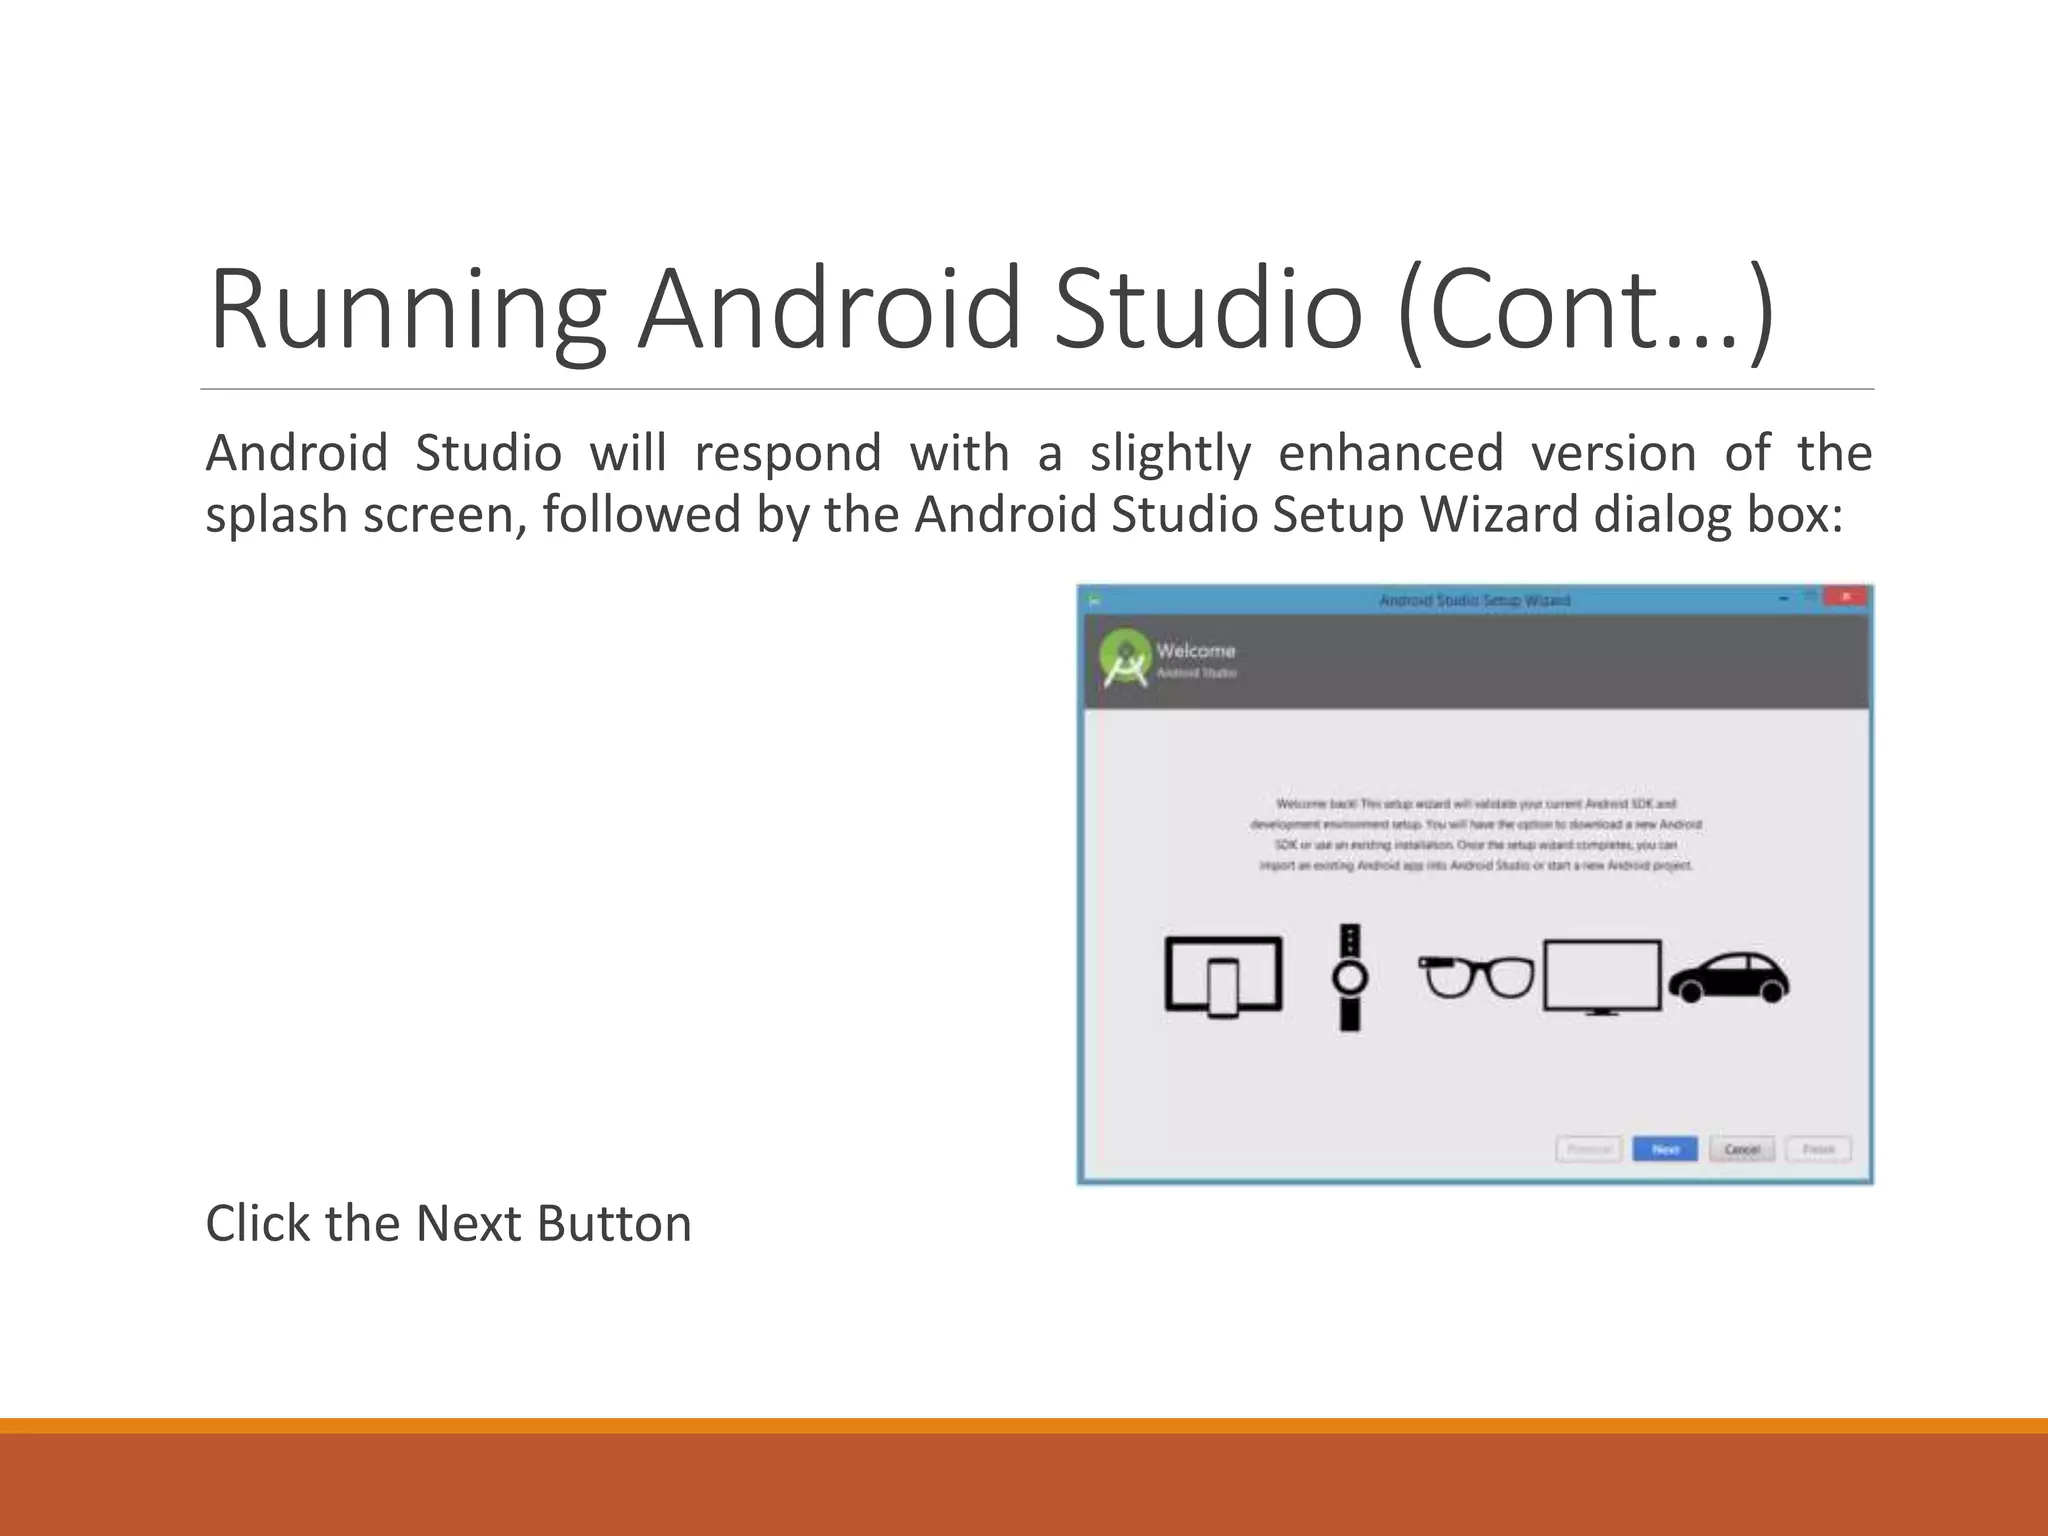Viewport: 2048px width, 1536px height.
Task: Click the Android Studio logo icon
Action: 1125,659
